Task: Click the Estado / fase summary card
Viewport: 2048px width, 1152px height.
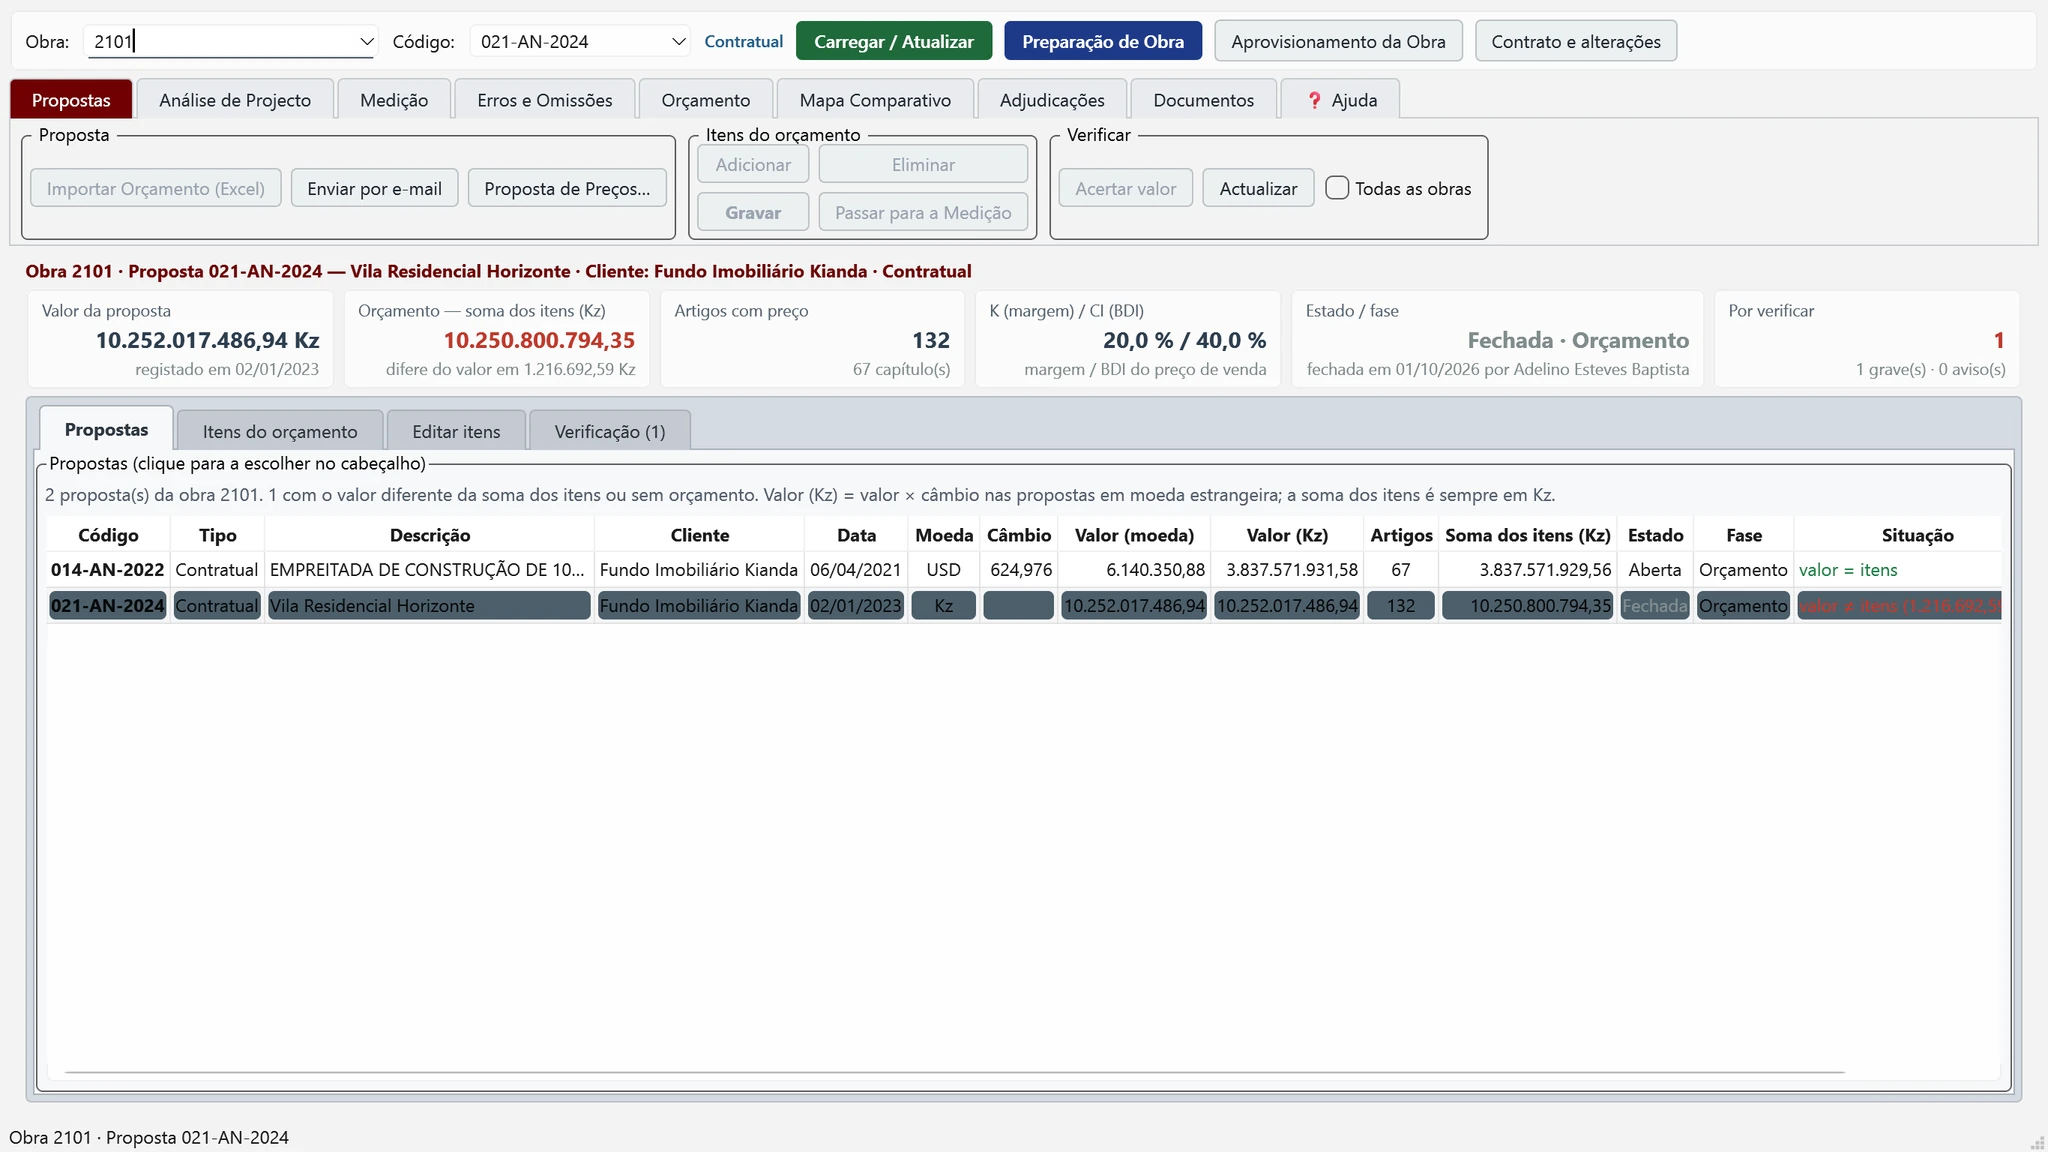Action: [1497, 339]
